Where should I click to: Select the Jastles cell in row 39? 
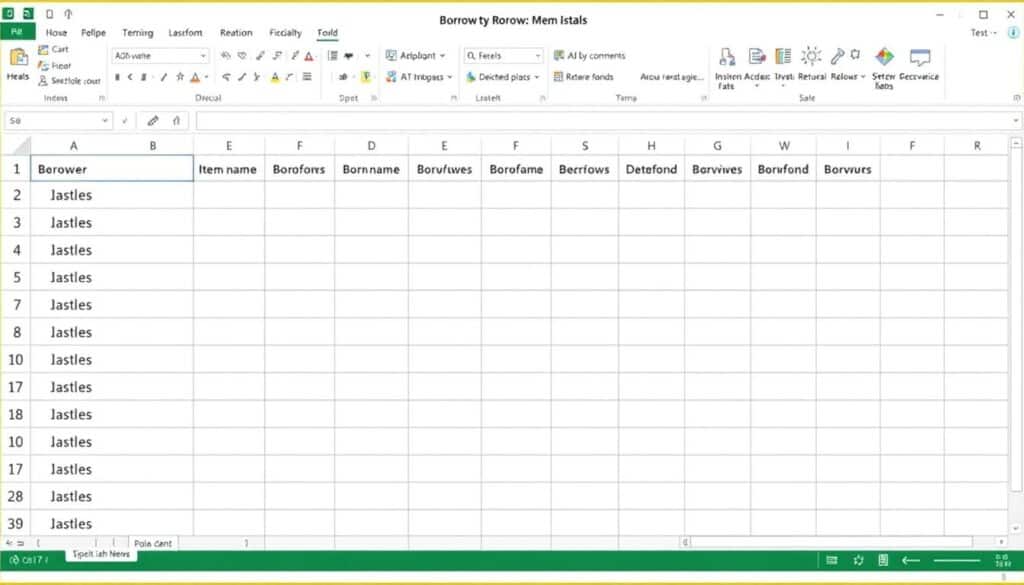[112, 524]
